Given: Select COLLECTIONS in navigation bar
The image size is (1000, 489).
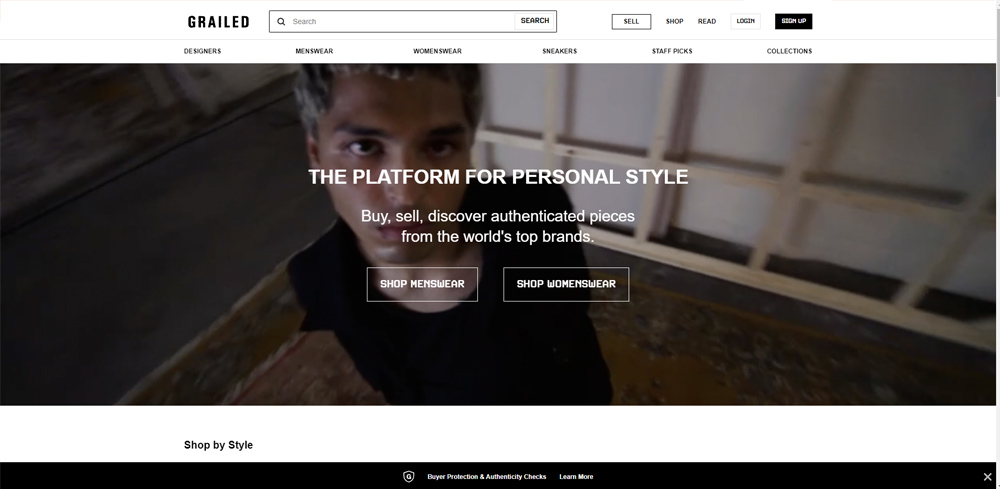Looking at the screenshot, I should coord(789,51).
